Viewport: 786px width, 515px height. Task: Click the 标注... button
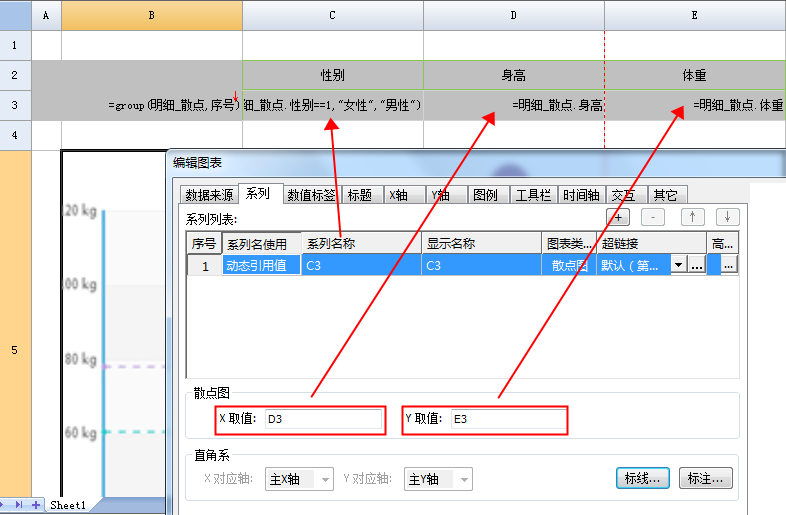(706, 479)
